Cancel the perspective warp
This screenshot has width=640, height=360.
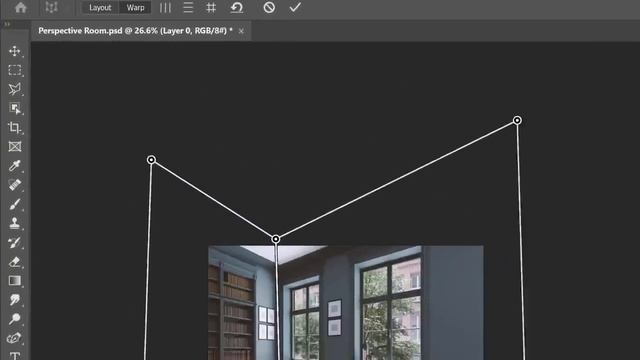(x=269, y=7)
